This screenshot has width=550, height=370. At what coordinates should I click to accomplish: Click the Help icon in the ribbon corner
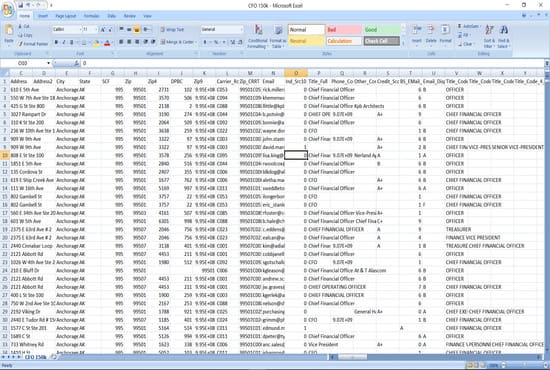524,16
